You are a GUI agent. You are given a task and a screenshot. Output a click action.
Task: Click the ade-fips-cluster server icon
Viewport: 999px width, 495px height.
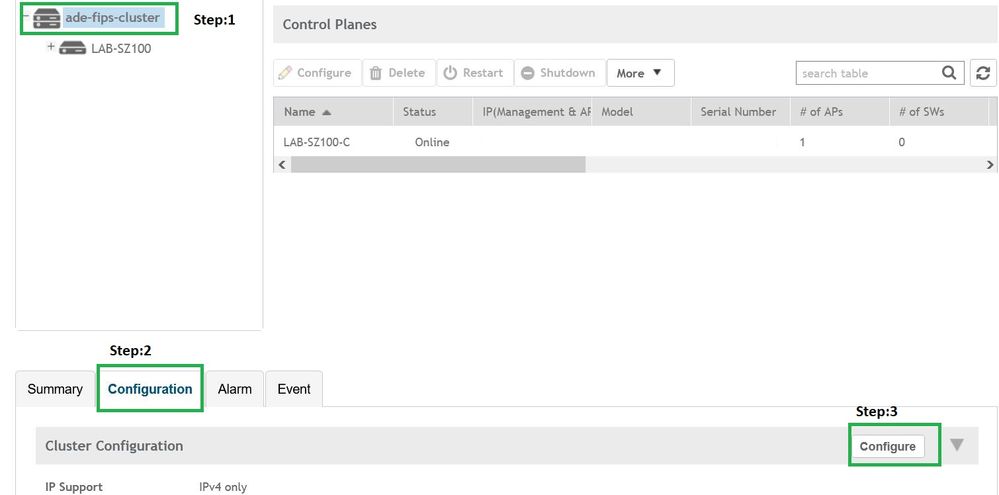[x=46, y=18]
